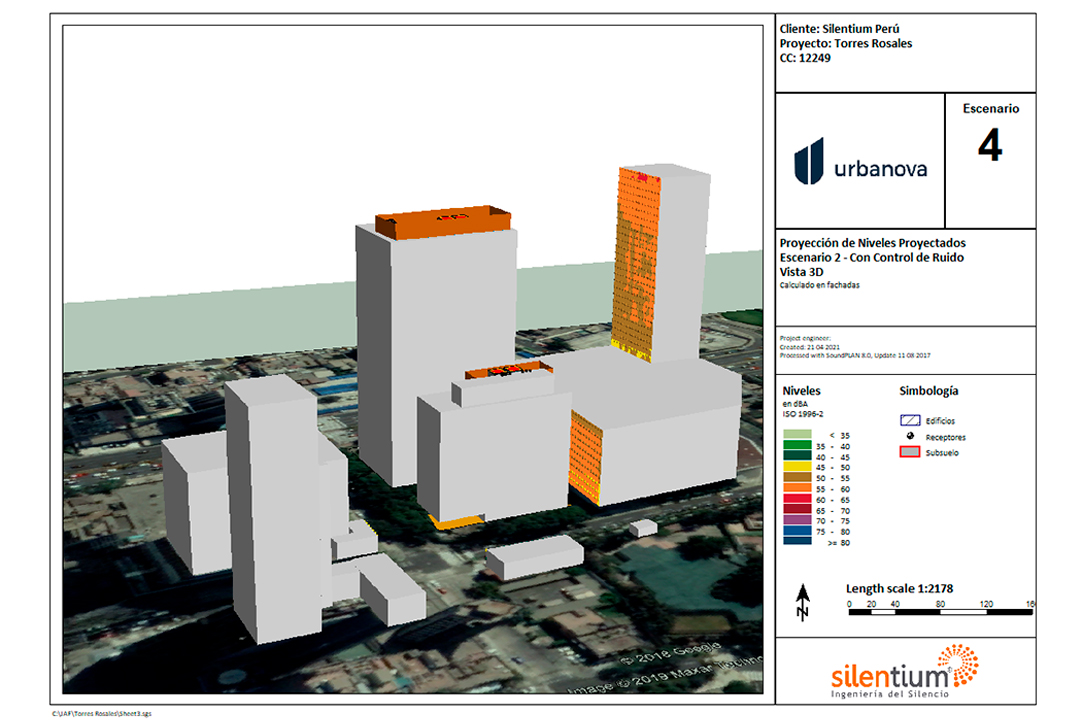The width and height of the screenshot is (1080, 721).
Task: Pick the purple 70 - 75 dBA swatch
Action: tap(796, 521)
